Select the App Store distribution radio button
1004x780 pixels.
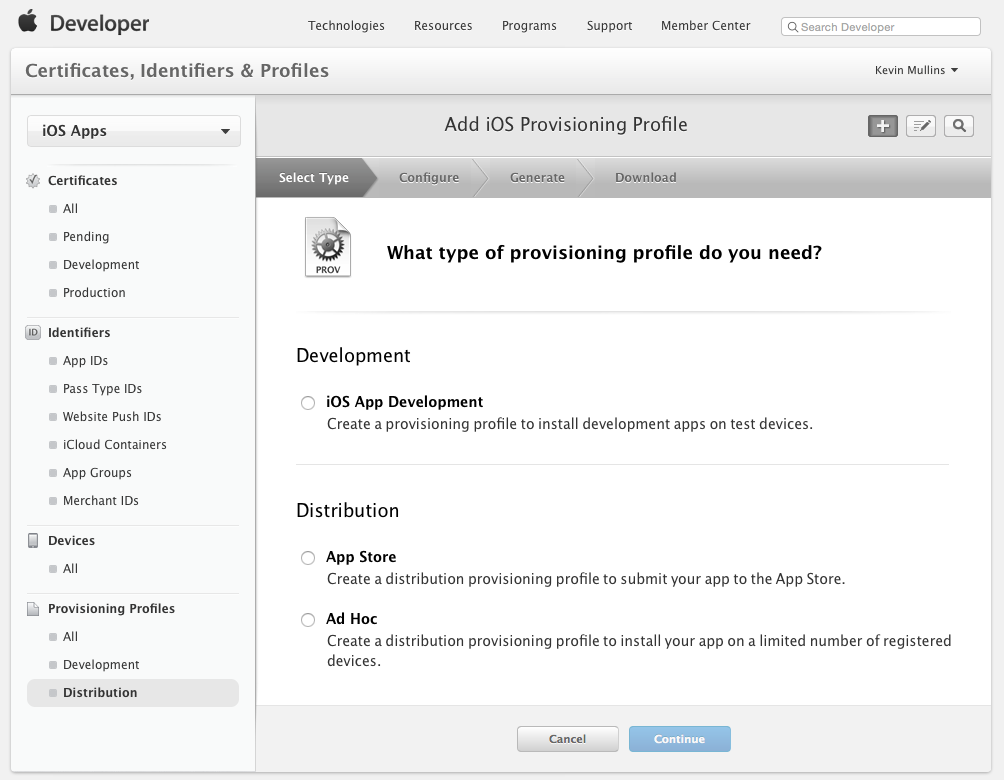308,558
